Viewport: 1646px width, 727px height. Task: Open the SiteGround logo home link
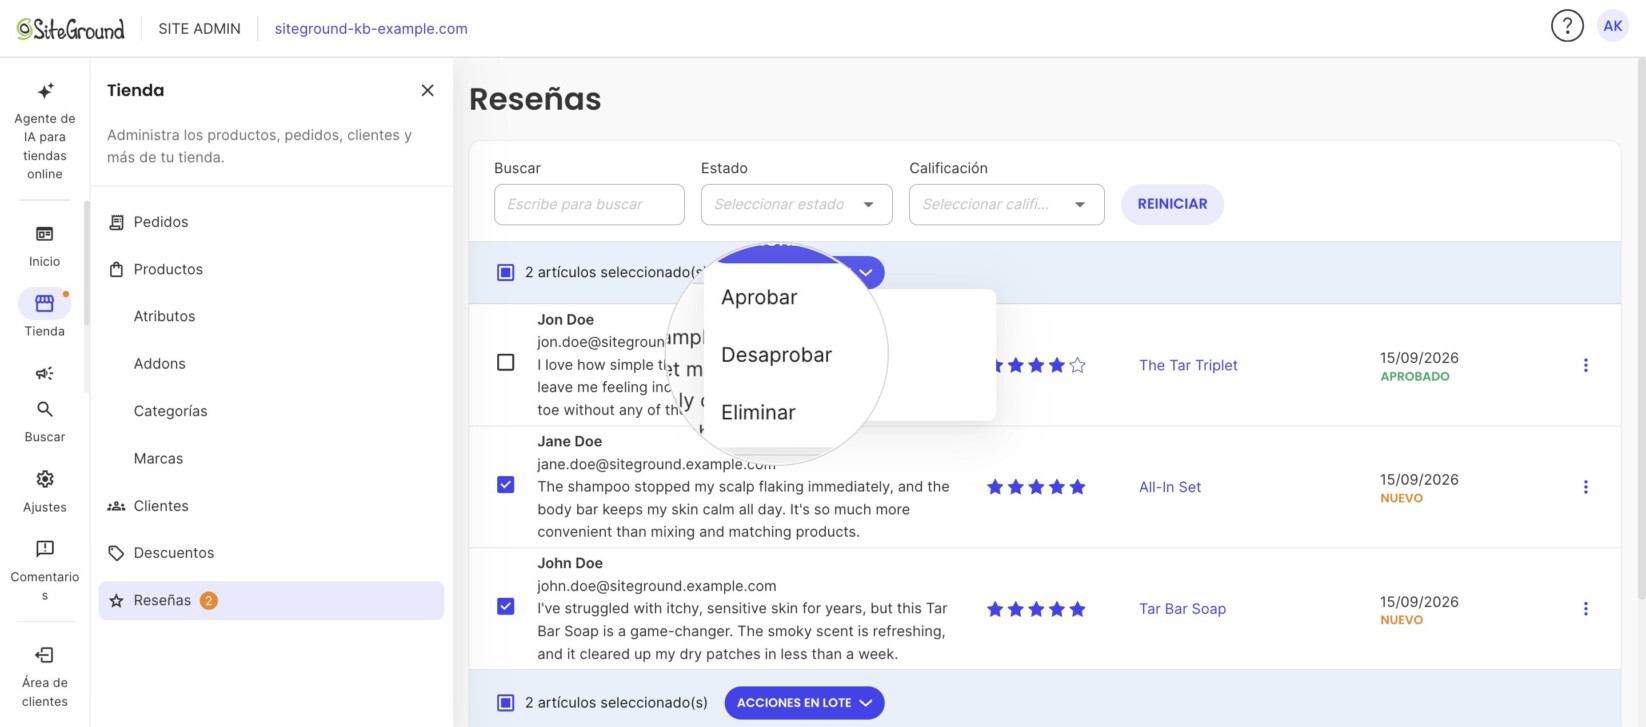click(x=71, y=29)
